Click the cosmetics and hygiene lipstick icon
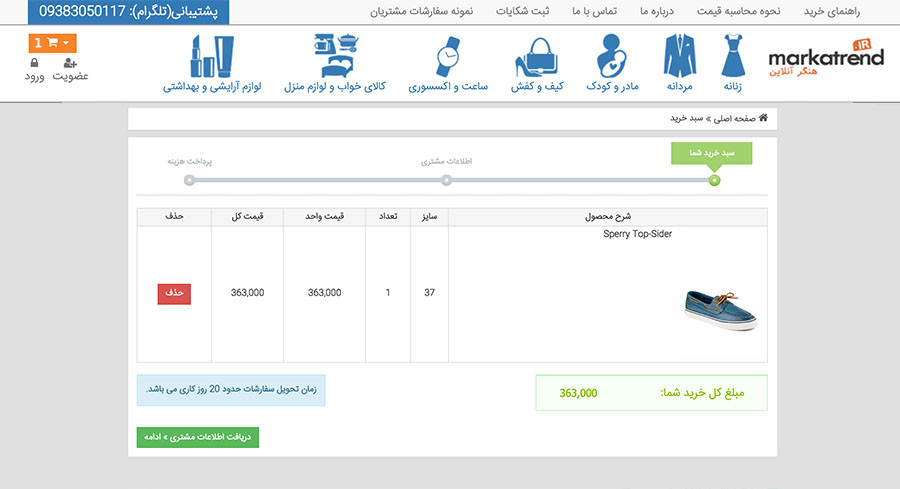The width and height of the screenshot is (900, 489). [212, 56]
